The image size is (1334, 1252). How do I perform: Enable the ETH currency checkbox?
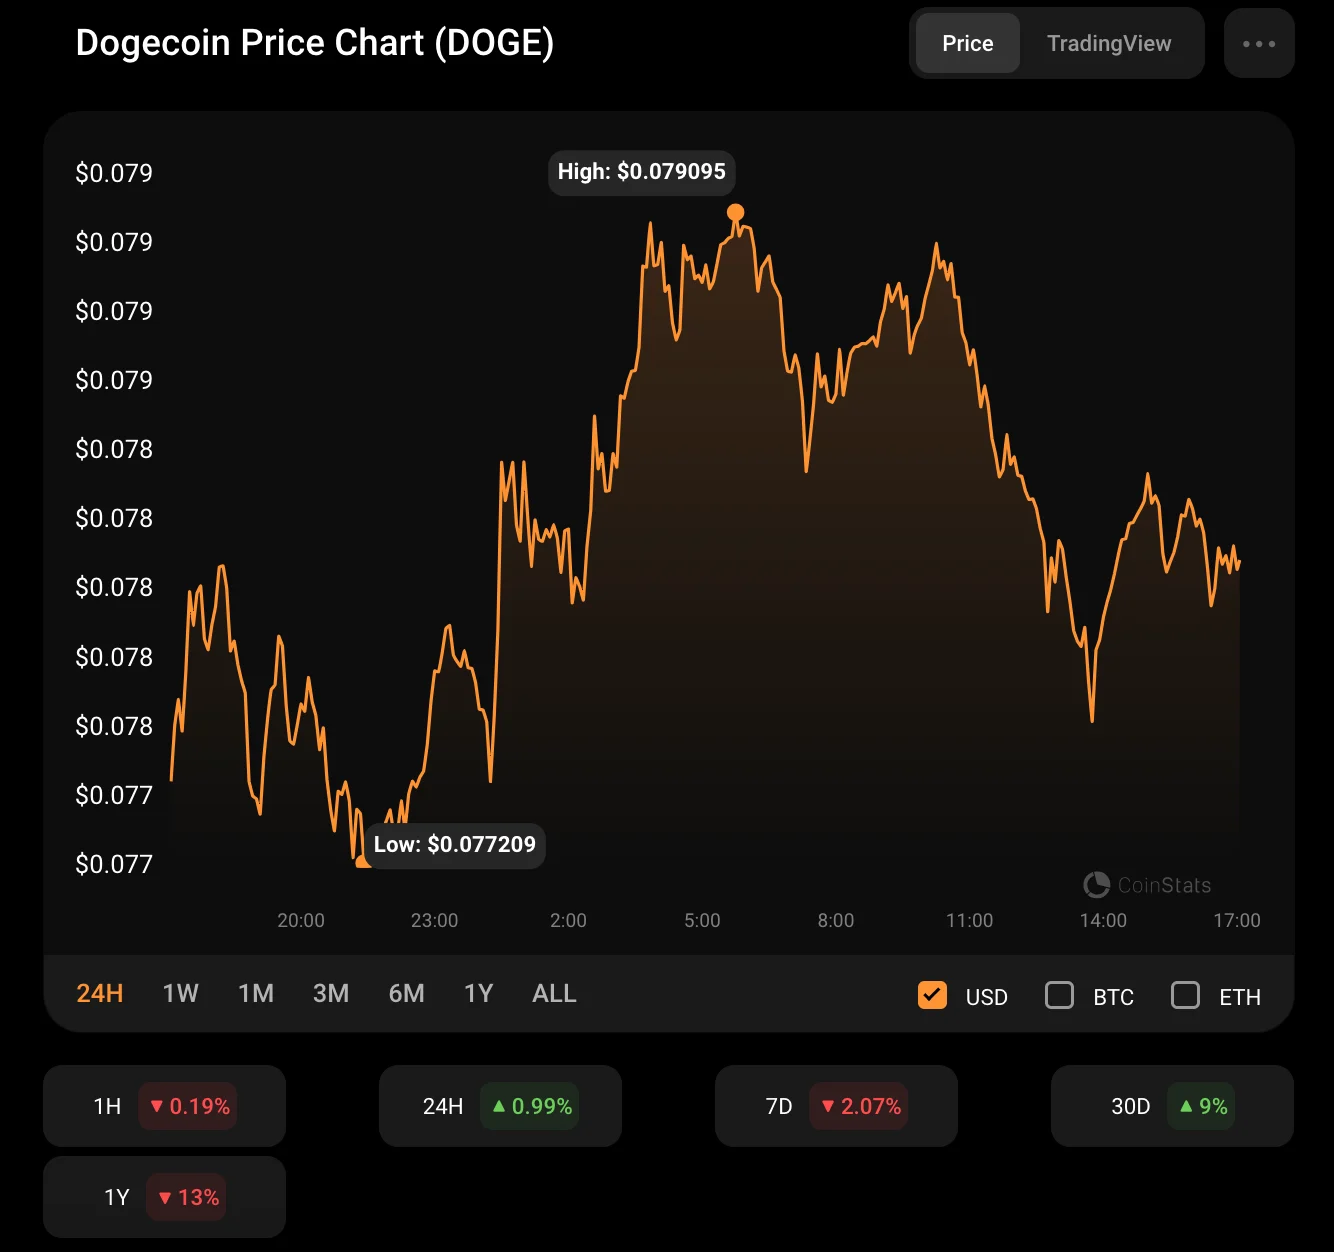click(1185, 995)
